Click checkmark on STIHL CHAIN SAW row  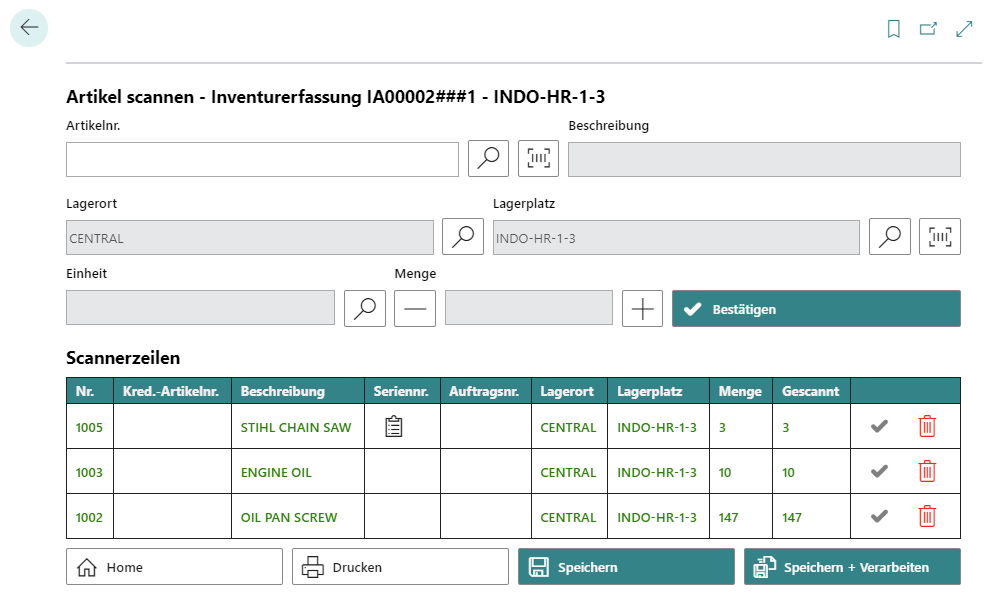pos(880,426)
